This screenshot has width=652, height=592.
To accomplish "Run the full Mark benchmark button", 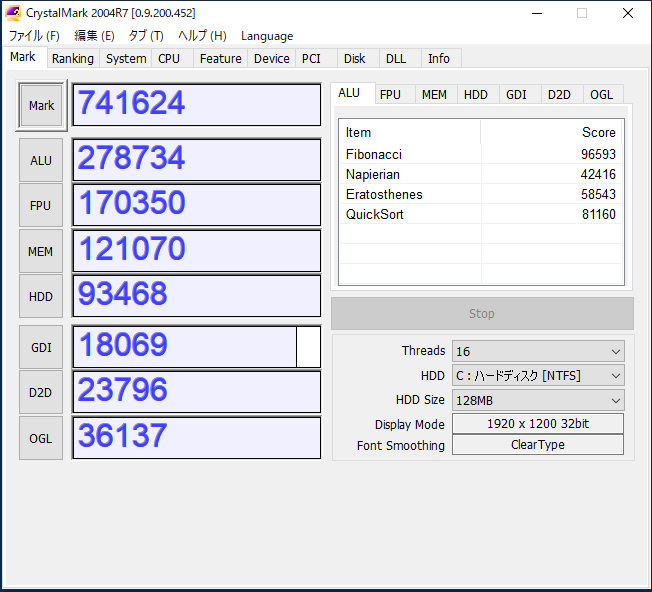I will coord(41,106).
